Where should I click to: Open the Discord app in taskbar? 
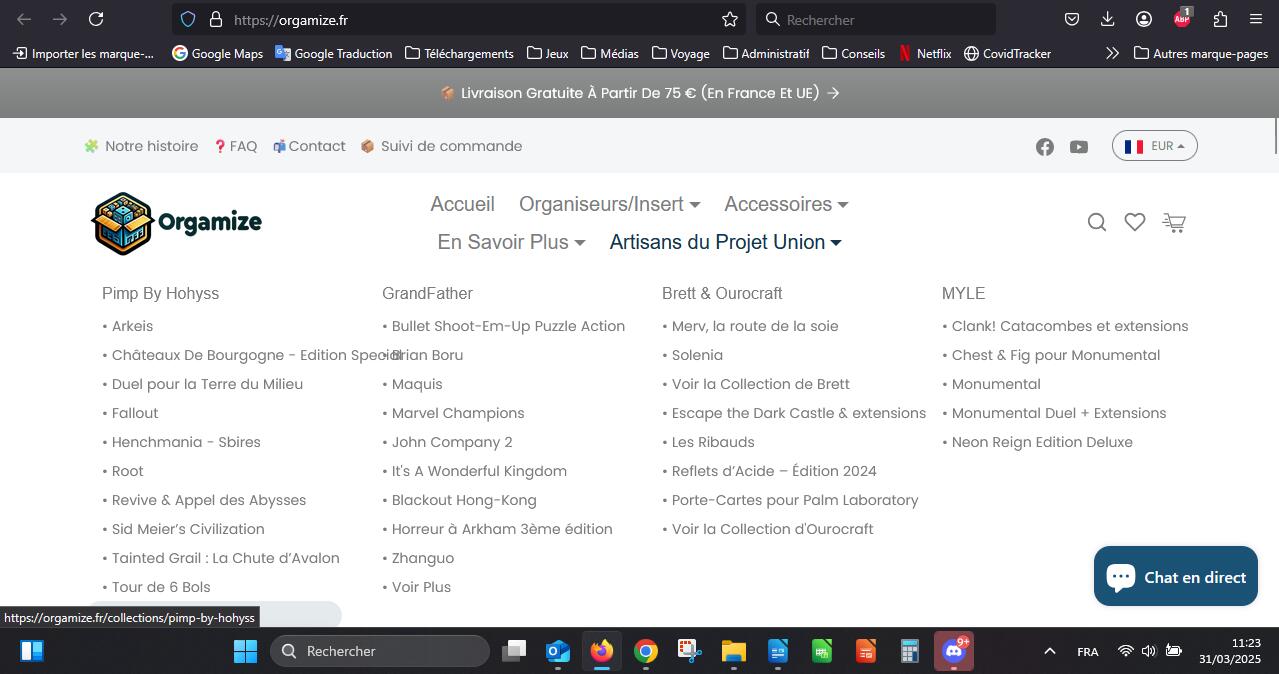tap(953, 651)
